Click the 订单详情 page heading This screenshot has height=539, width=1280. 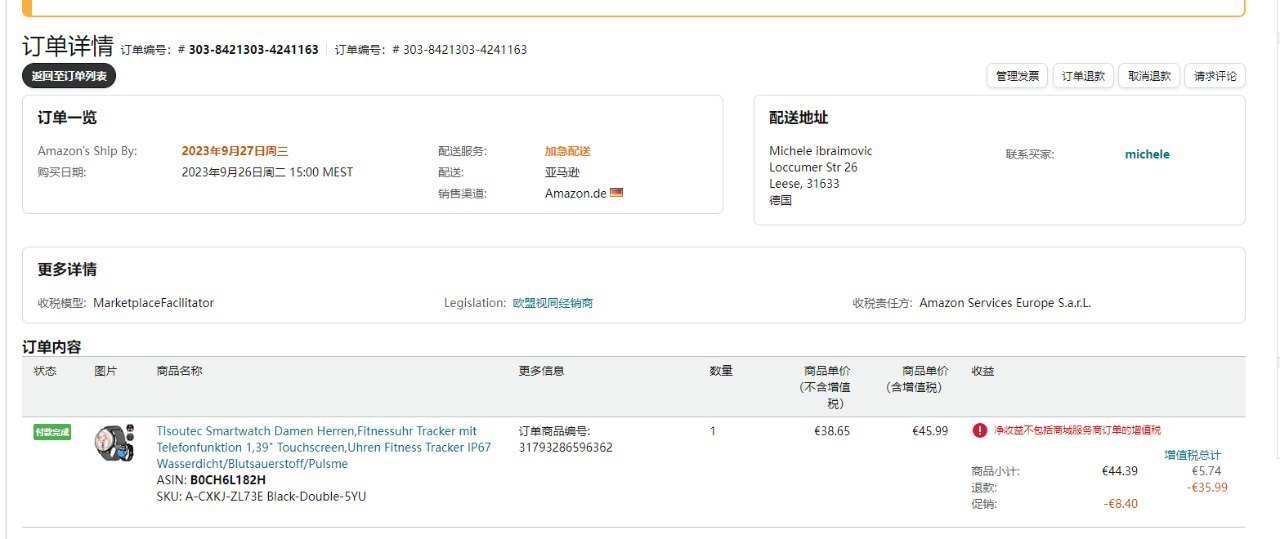(68, 46)
